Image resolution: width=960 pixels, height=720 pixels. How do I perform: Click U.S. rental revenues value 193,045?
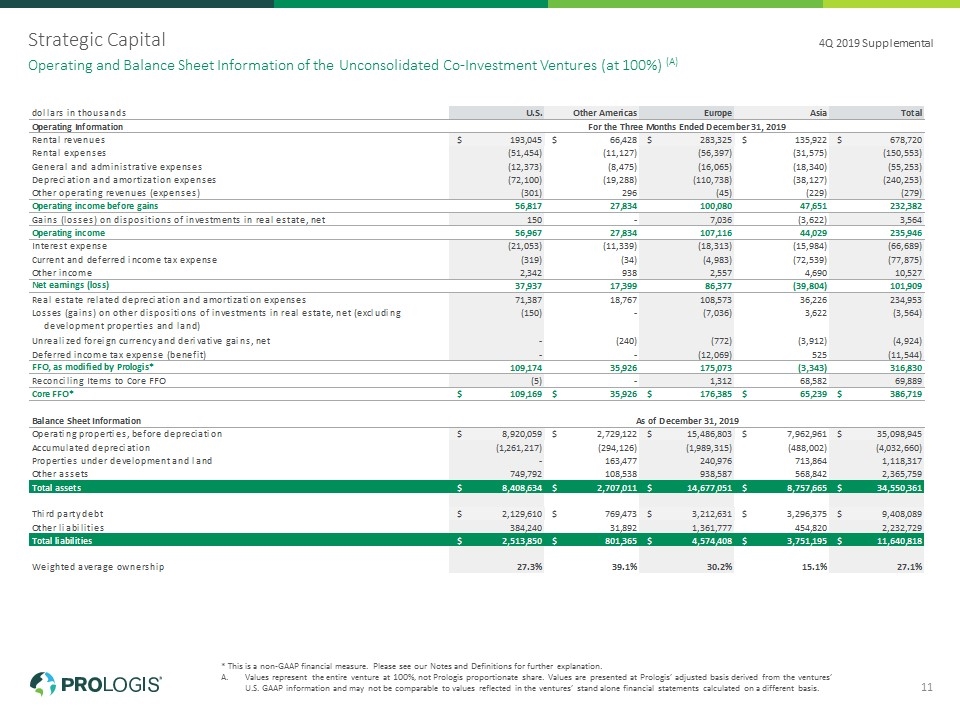click(525, 140)
